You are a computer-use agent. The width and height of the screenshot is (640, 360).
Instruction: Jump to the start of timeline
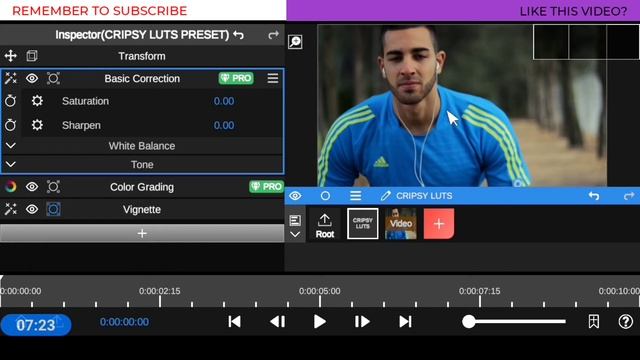[x=234, y=322]
